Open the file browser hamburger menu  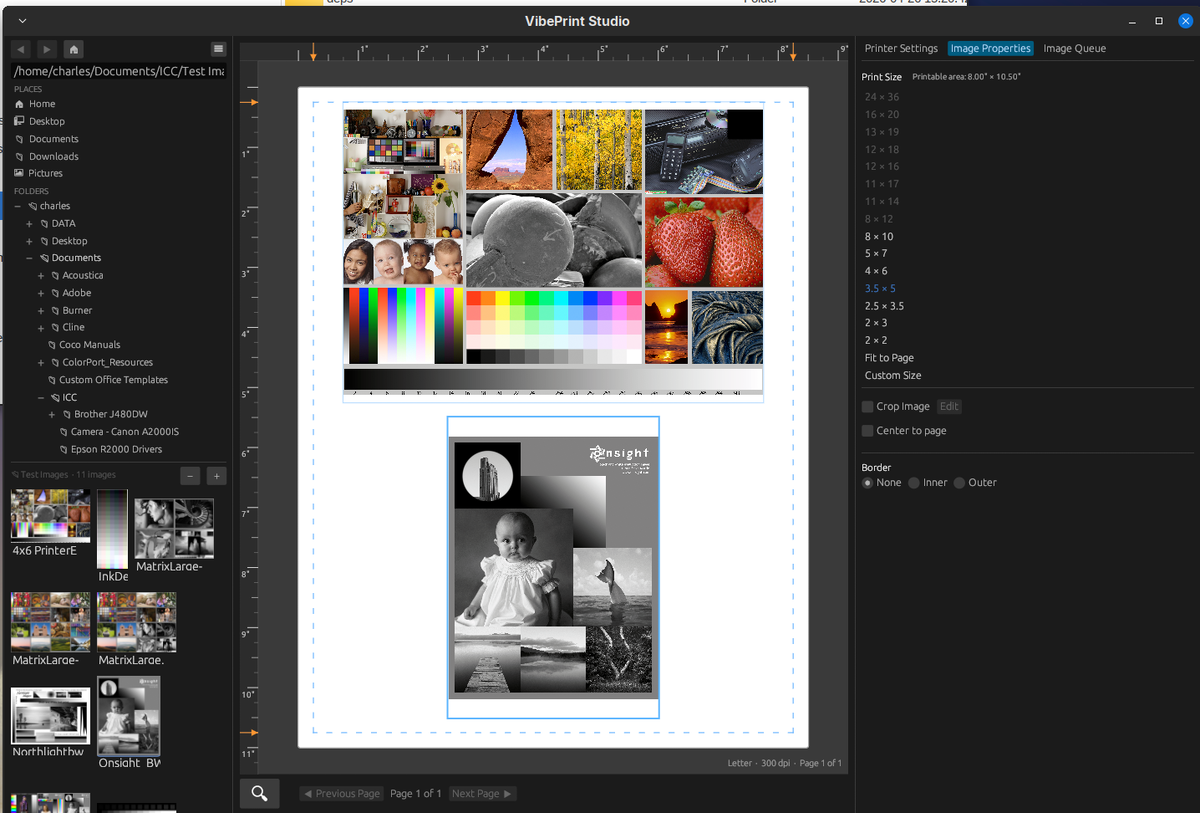(218, 49)
